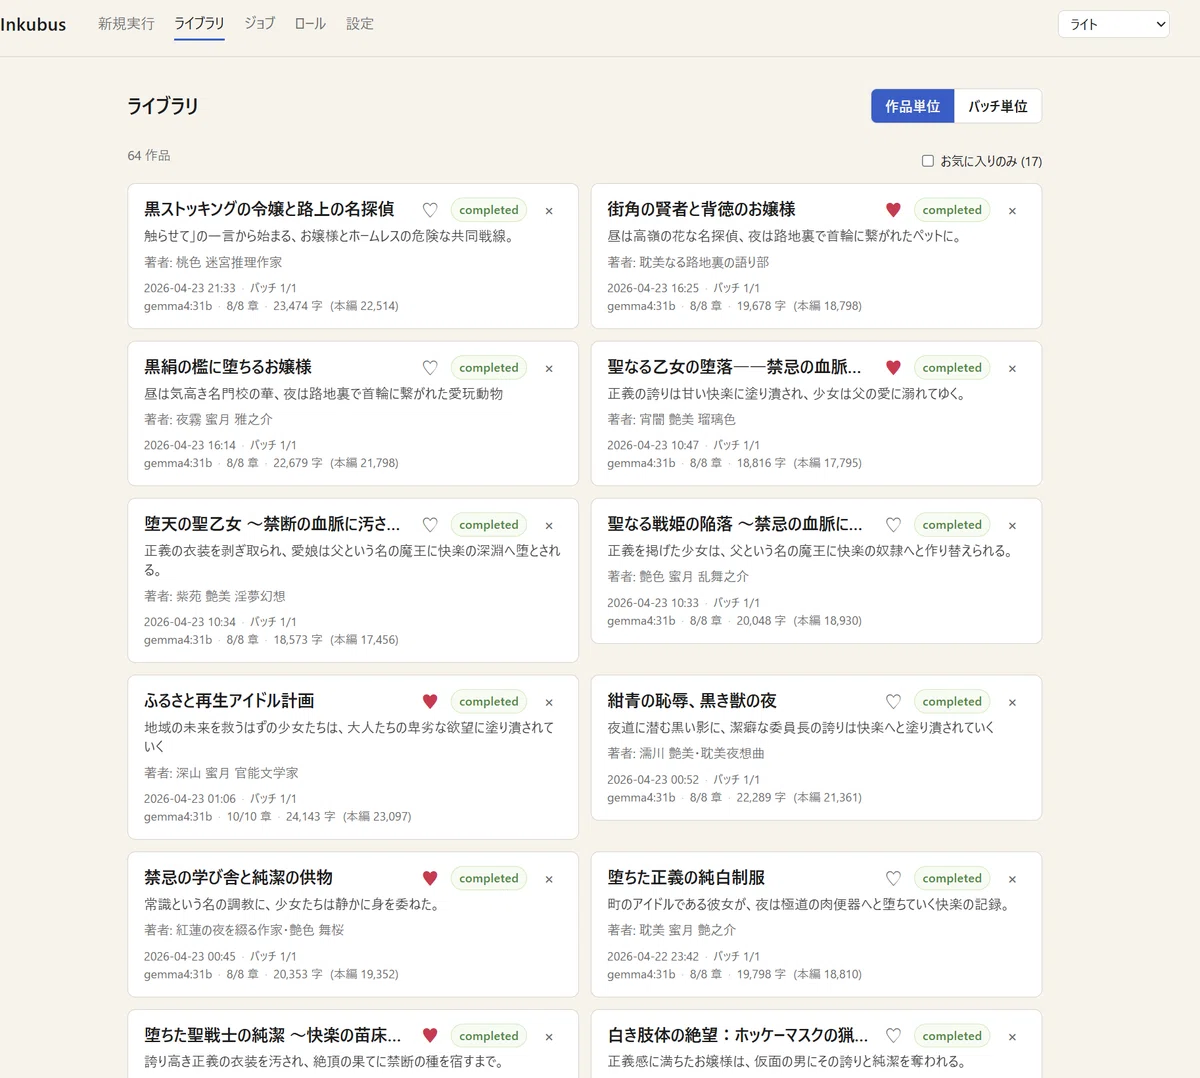Screen dimensions: 1200x1078
Task: Open title 黒絹の檻に堕ちるお嬢様
Action: [228, 367]
